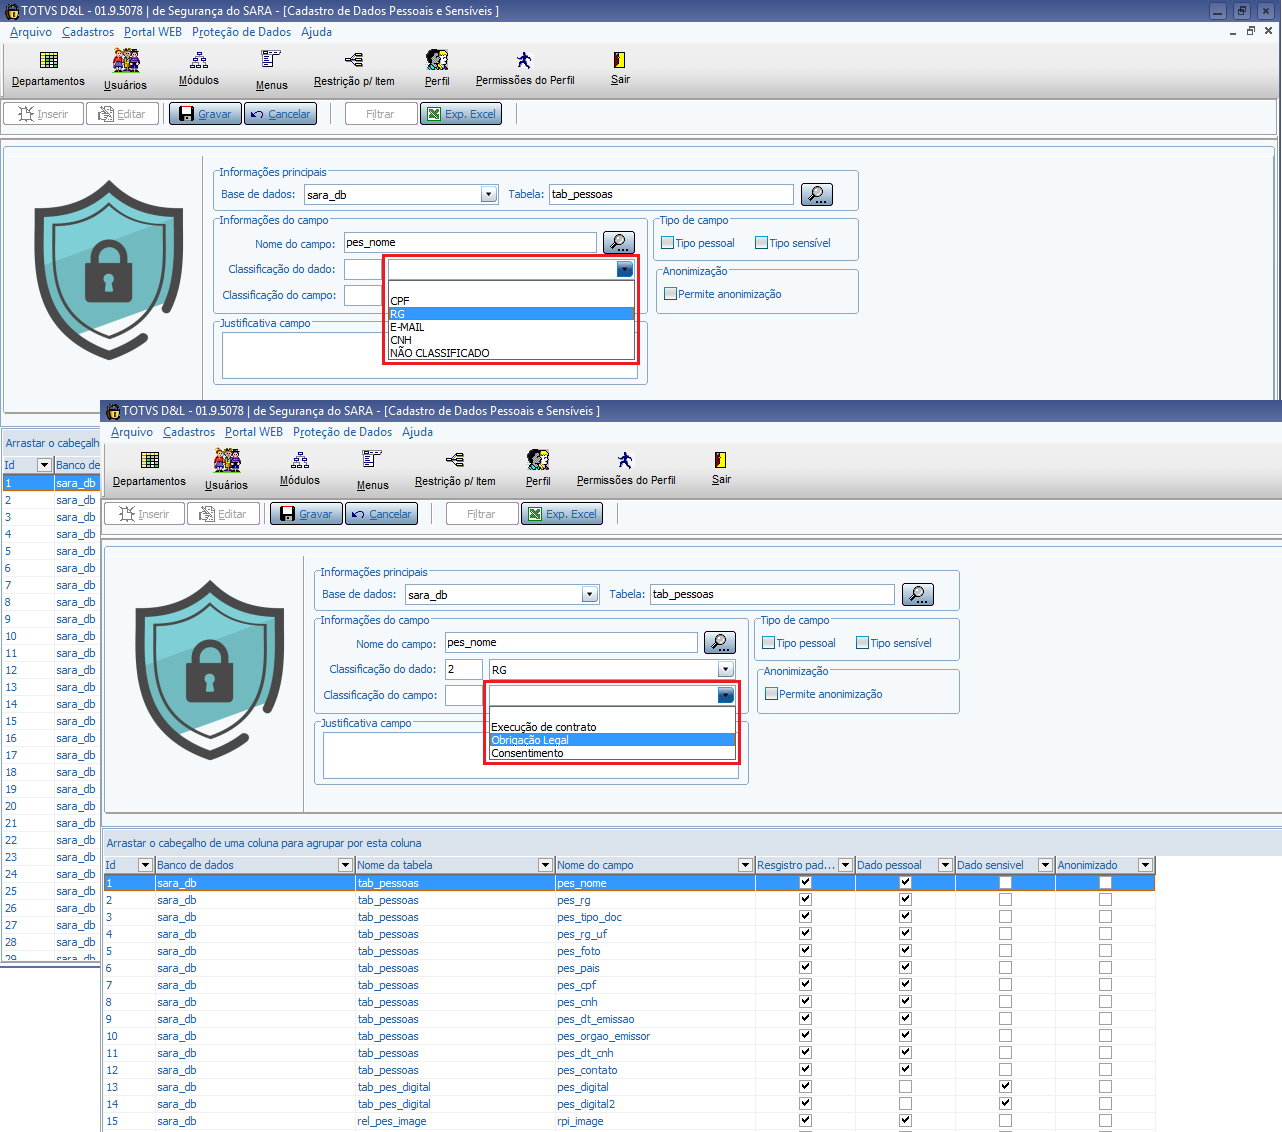Screen dimensions: 1282x1132
Task: Open Perfil in the front window toolbar
Action: (x=538, y=468)
